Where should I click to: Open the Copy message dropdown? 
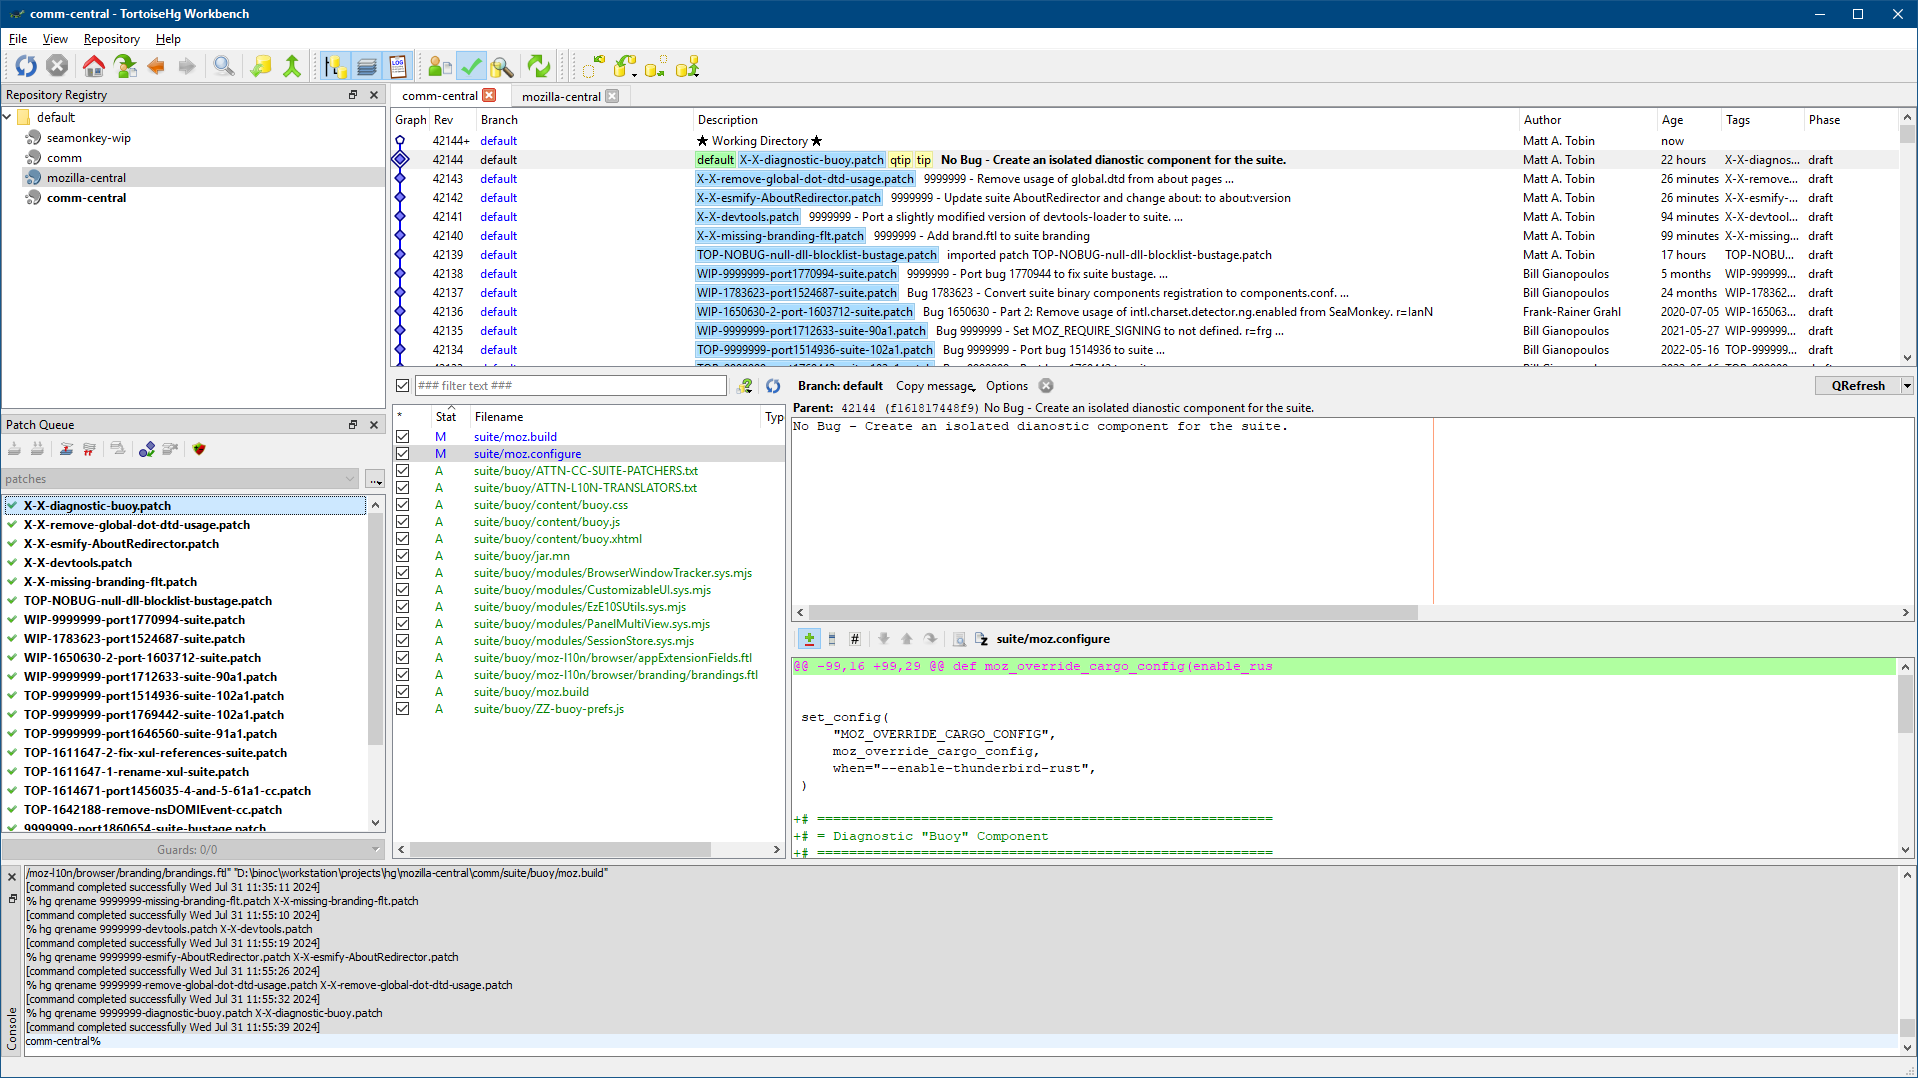936,386
